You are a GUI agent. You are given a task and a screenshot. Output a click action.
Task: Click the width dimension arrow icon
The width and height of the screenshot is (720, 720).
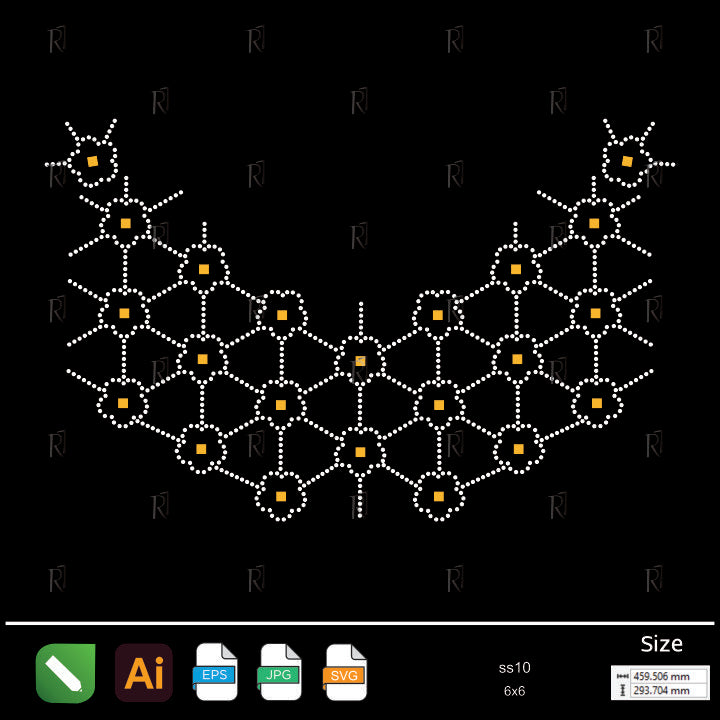(623, 676)
